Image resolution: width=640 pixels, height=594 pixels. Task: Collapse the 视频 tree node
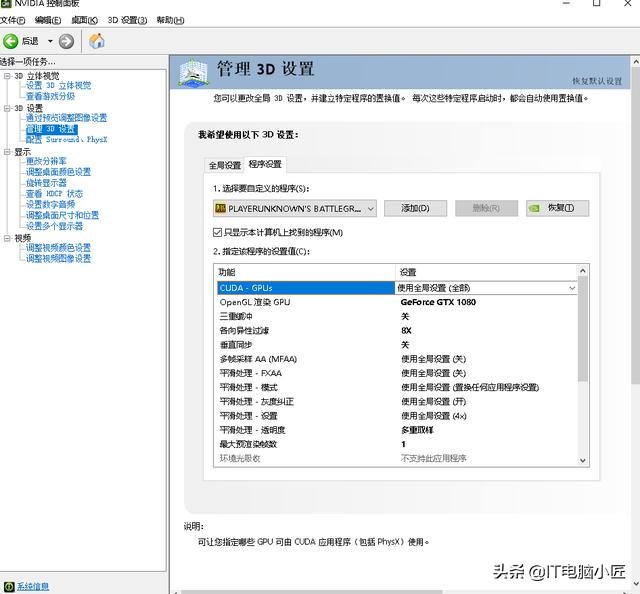point(7,238)
